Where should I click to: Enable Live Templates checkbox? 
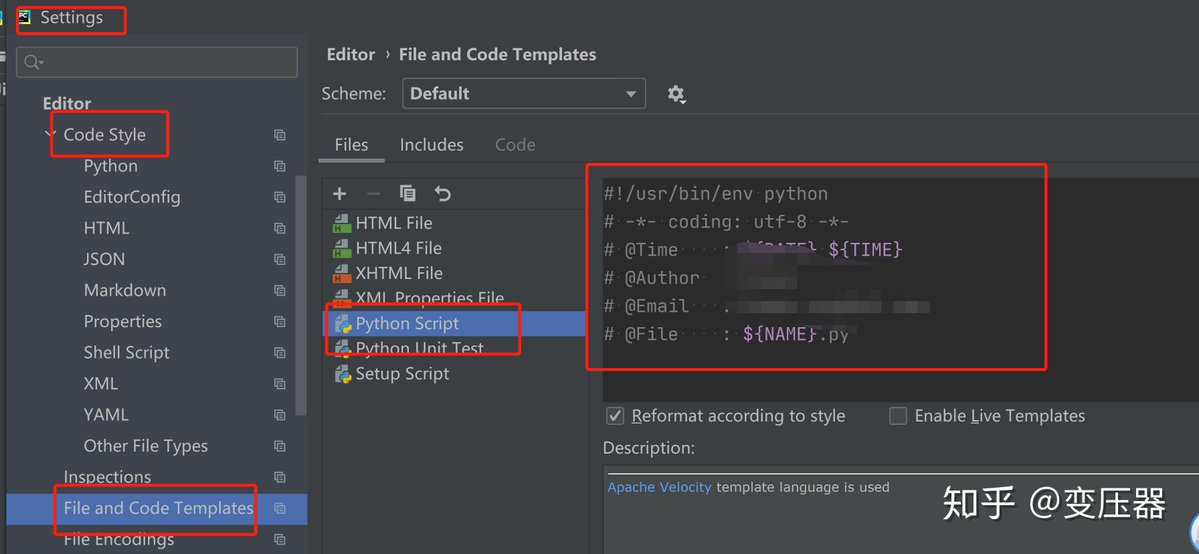pos(898,416)
